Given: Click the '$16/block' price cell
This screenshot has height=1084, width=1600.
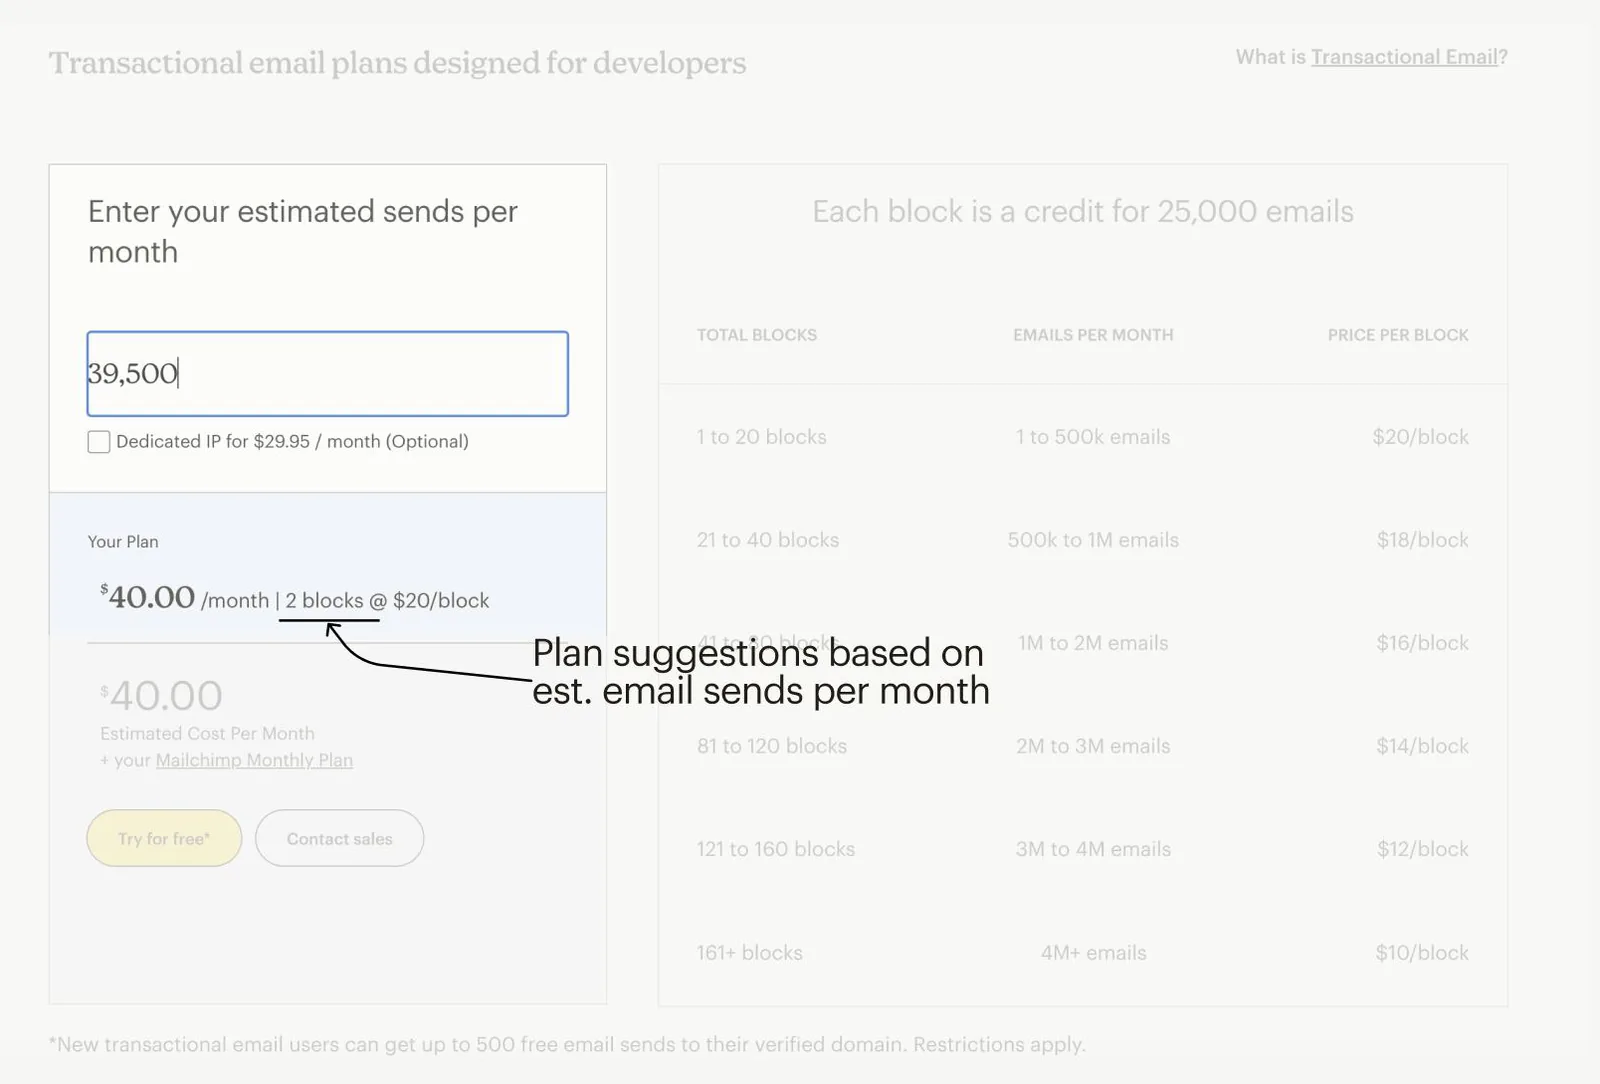Looking at the screenshot, I should tap(1423, 643).
